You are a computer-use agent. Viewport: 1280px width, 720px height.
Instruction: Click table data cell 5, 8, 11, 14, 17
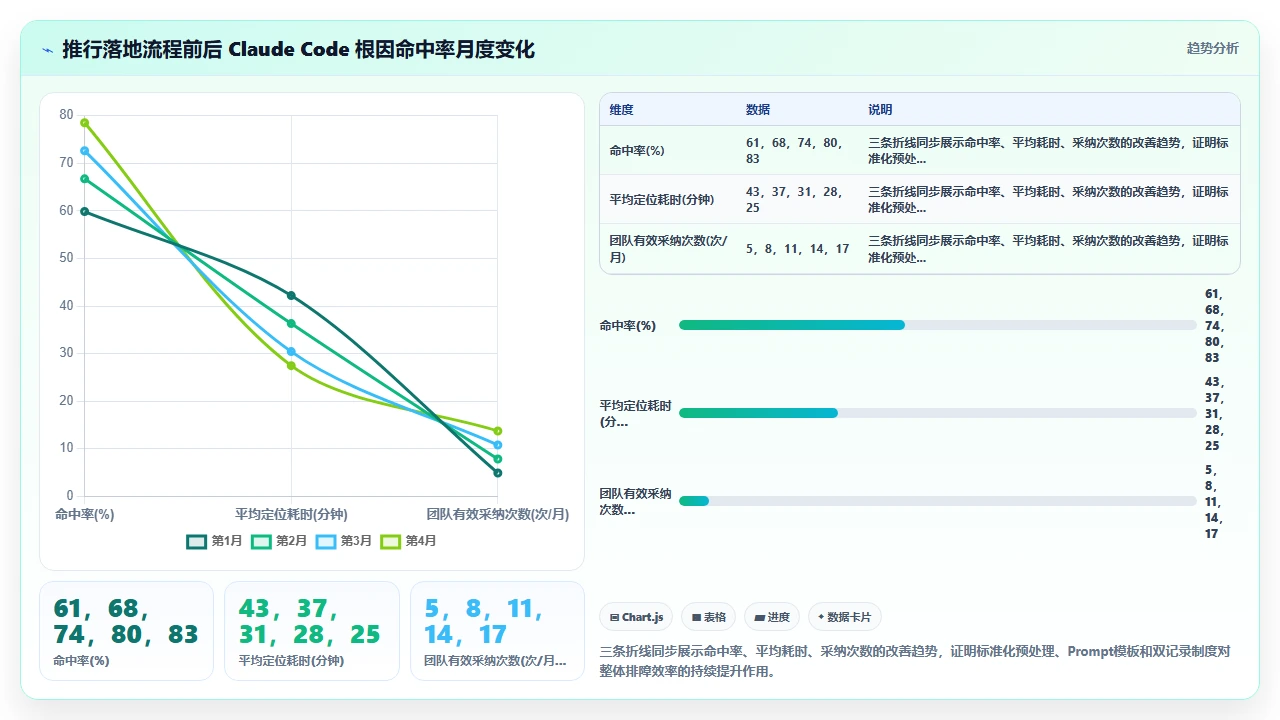(x=797, y=249)
